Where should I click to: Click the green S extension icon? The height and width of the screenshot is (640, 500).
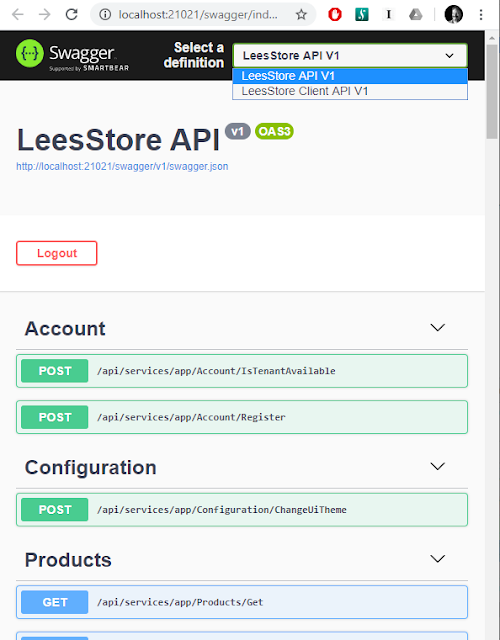point(362,15)
